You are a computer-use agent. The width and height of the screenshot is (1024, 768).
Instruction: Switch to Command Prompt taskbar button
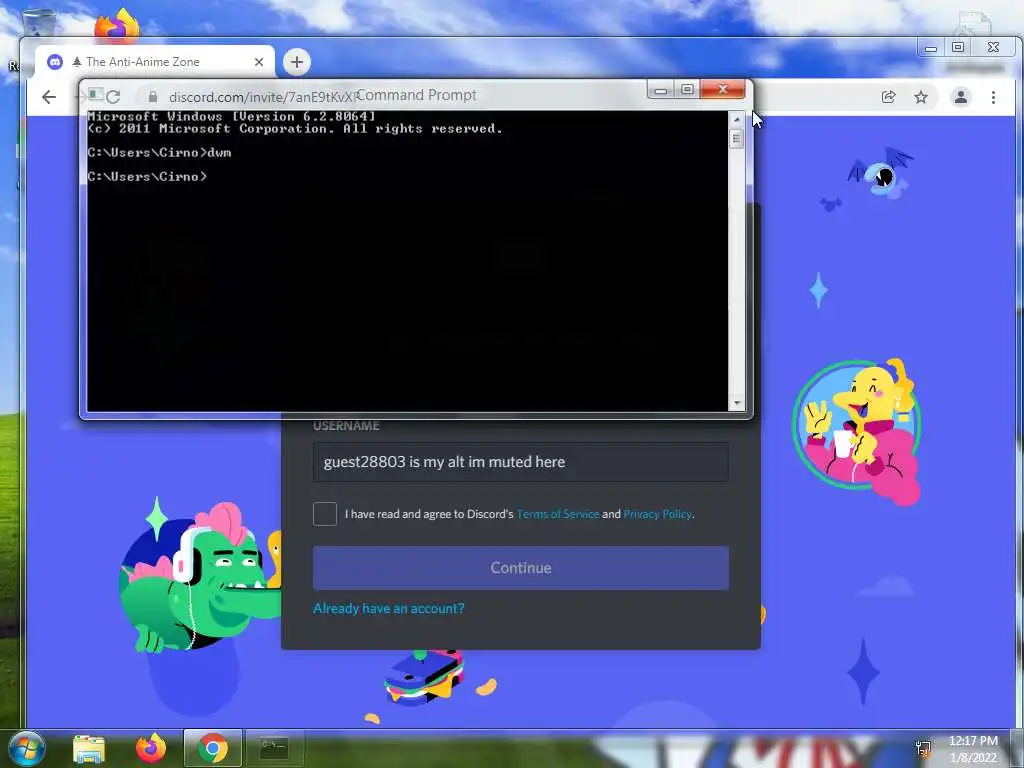275,748
